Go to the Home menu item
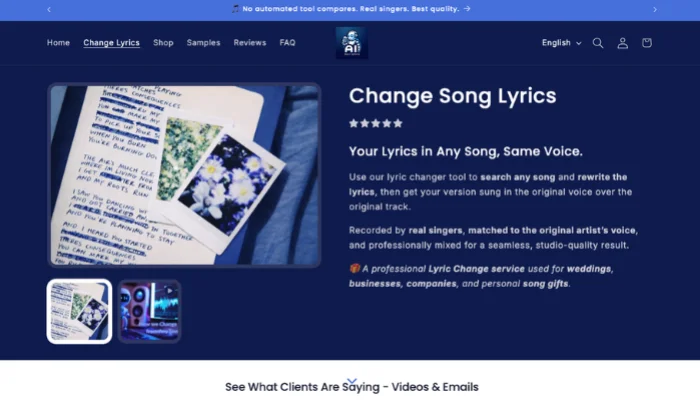 [58, 43]
